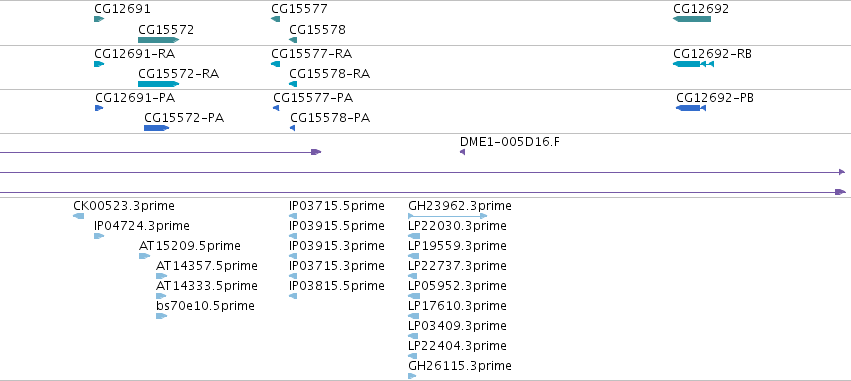Click the IP03715.5prime EST label
This screenshot has height=381, width=851.
pyautogui.click(x=336, y=206)
